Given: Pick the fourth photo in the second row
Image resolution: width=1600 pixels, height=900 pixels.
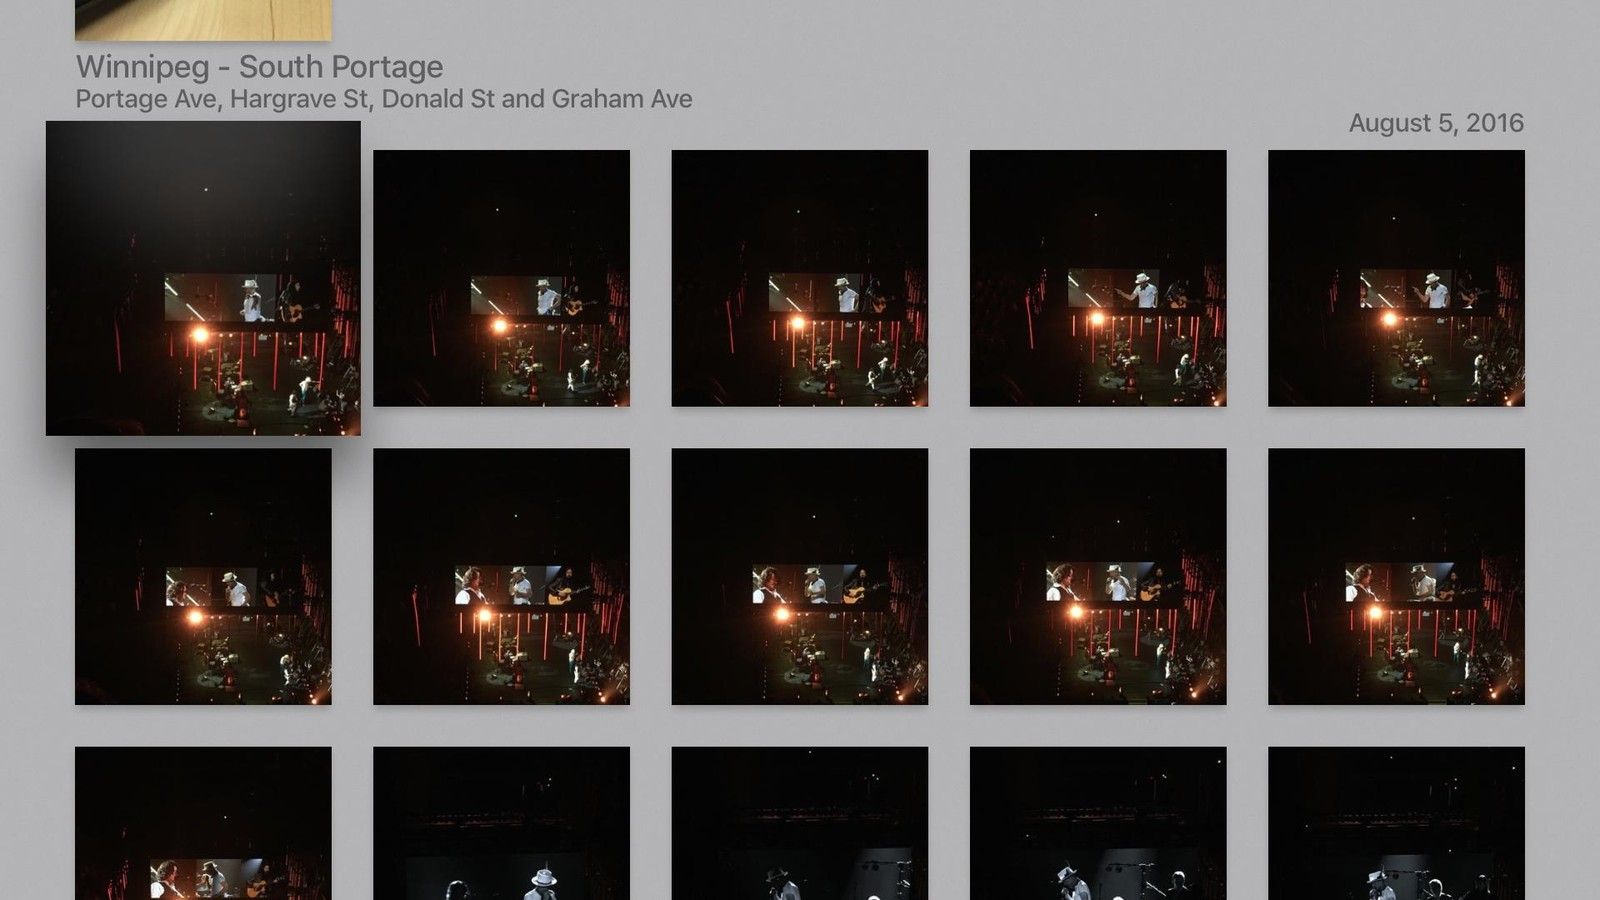Looking at the screenshot, I should pos(1097,576).
